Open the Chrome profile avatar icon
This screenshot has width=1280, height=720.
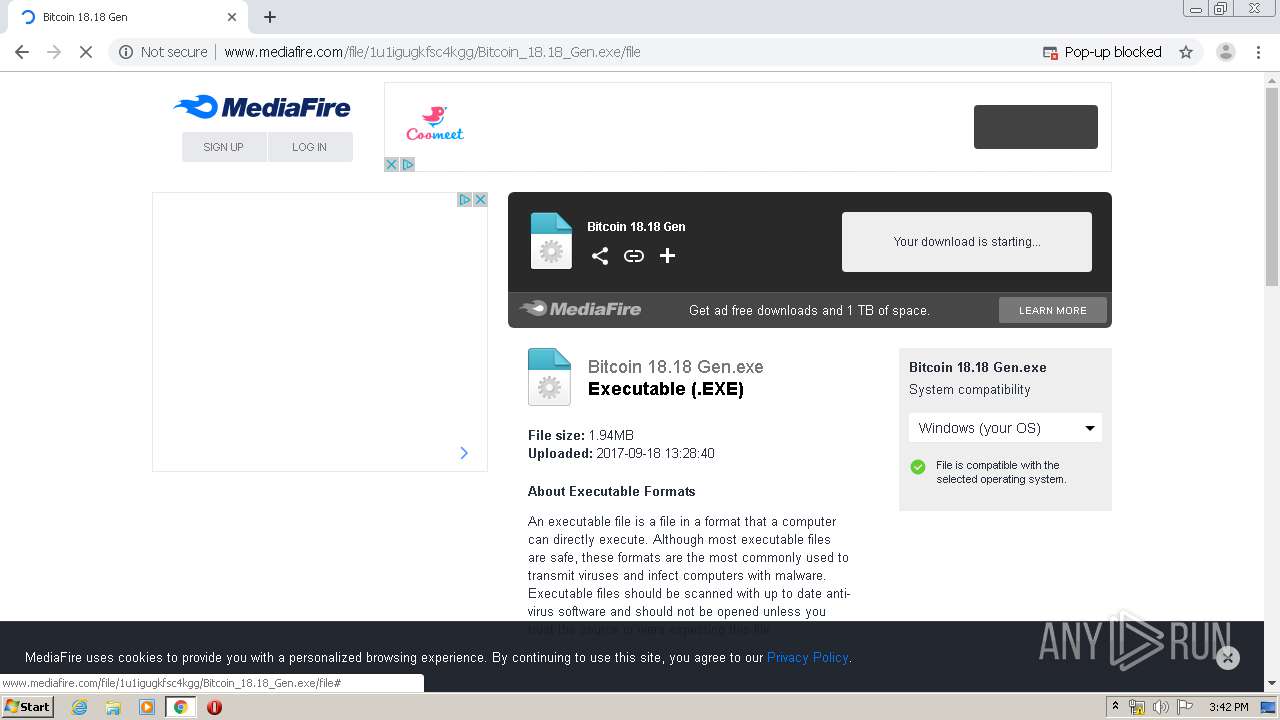[1226, 52]
